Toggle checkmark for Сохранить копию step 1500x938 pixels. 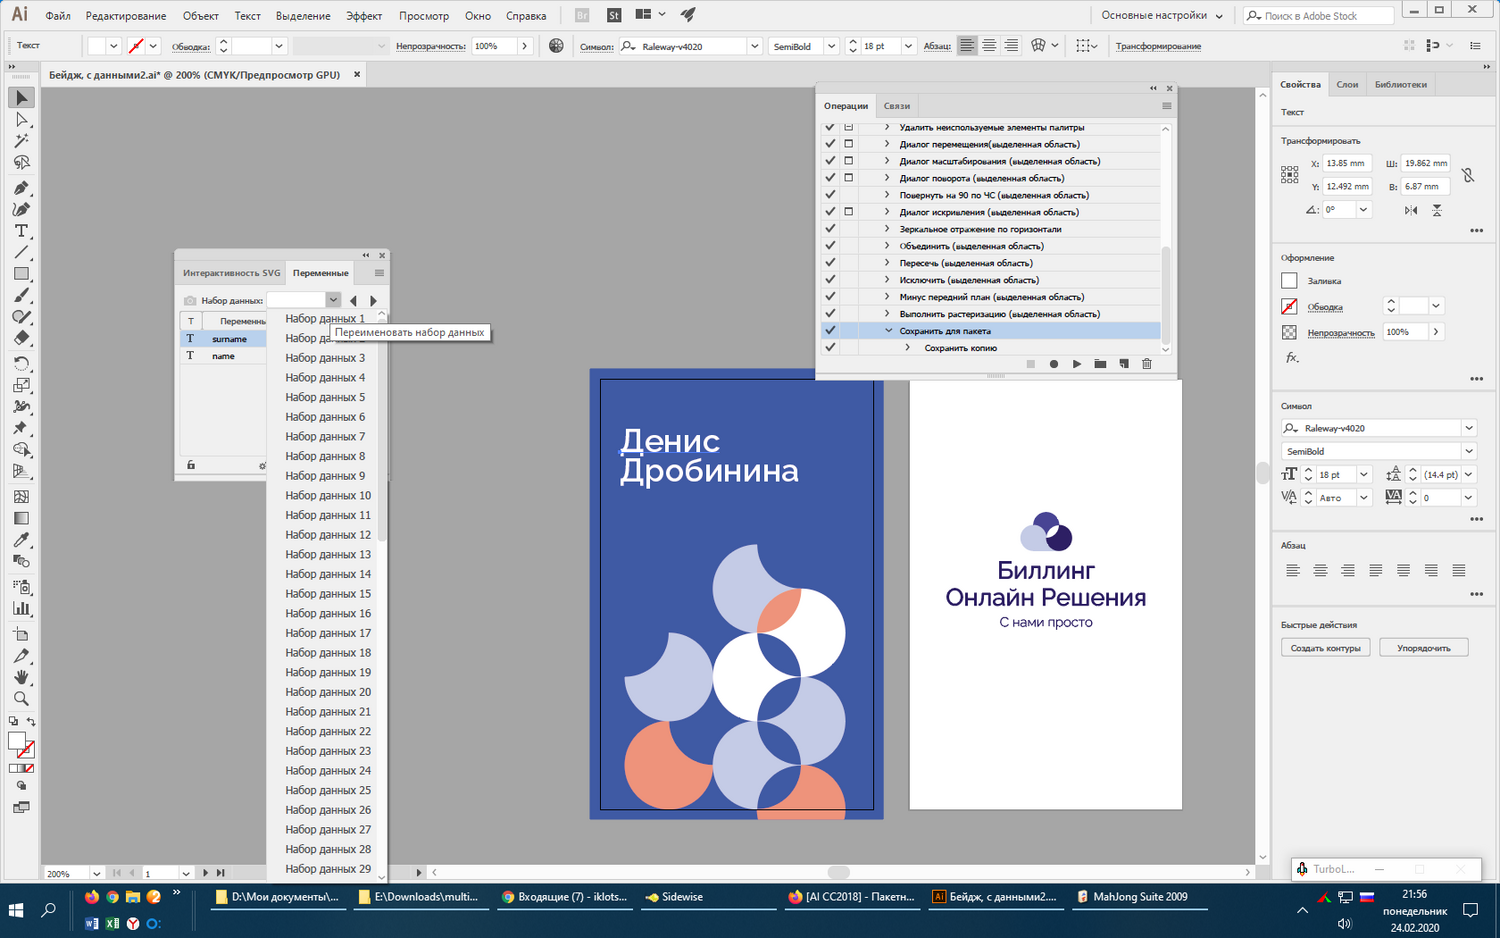point(830,348)
